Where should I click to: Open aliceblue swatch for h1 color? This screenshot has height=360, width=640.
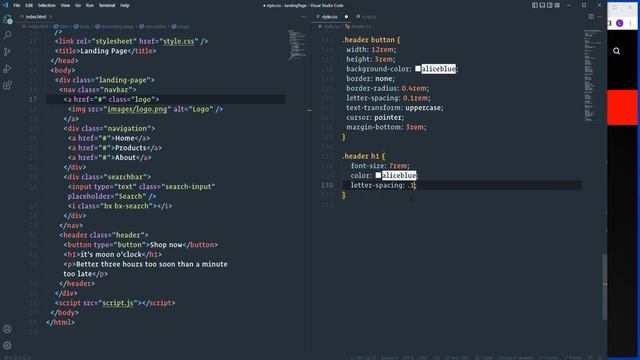378,175
